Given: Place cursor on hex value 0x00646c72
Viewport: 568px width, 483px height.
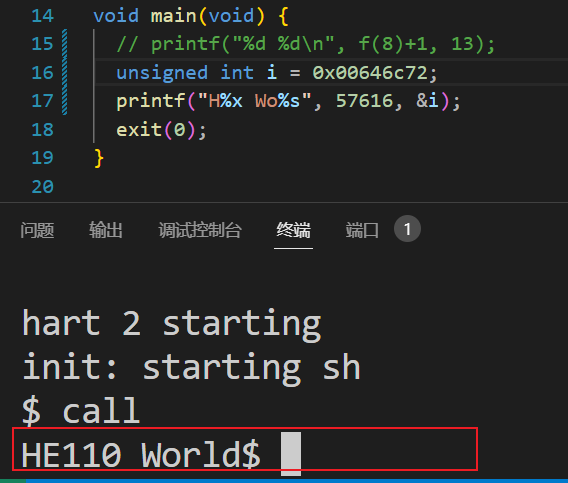Looking at the screenshot, I should click(370, 73).
